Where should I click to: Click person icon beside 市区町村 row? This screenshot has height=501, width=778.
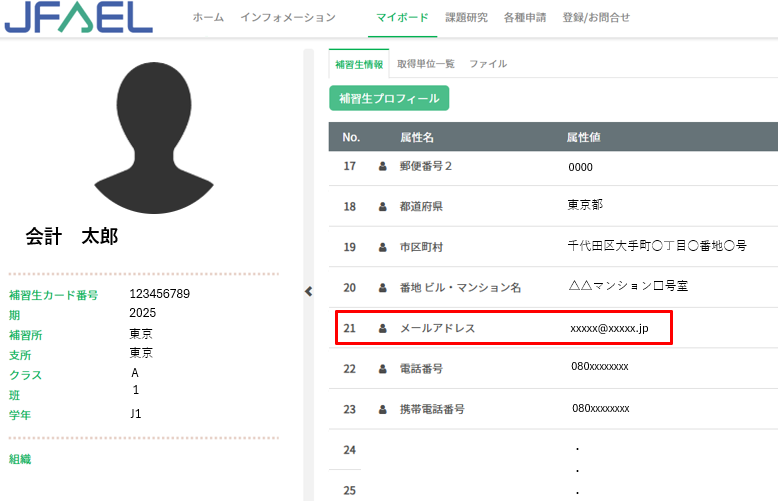coord(382,247)
